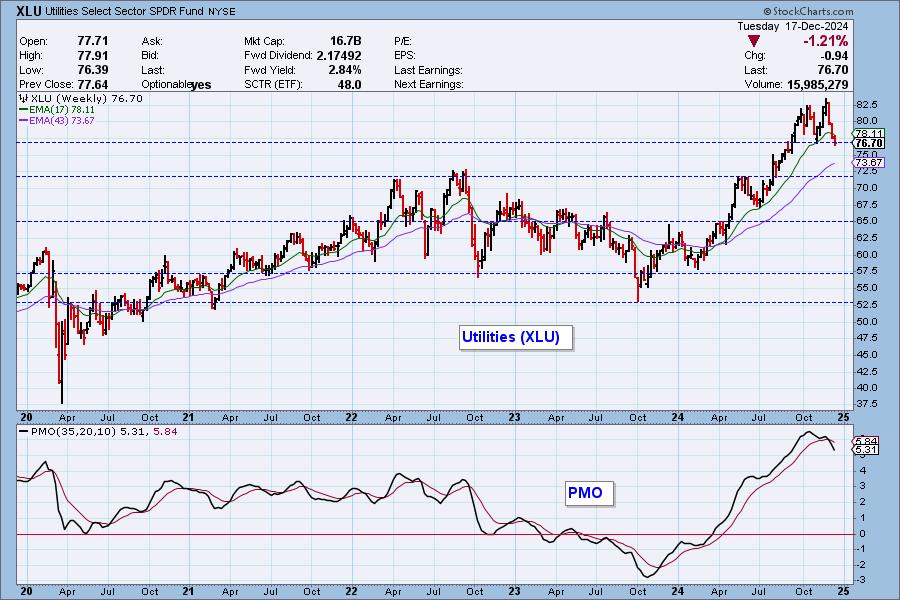The height and width of the screenshot is (600, 900).
Task: Click the Utilities (XLU) annotation box
Action: (516, 337)
